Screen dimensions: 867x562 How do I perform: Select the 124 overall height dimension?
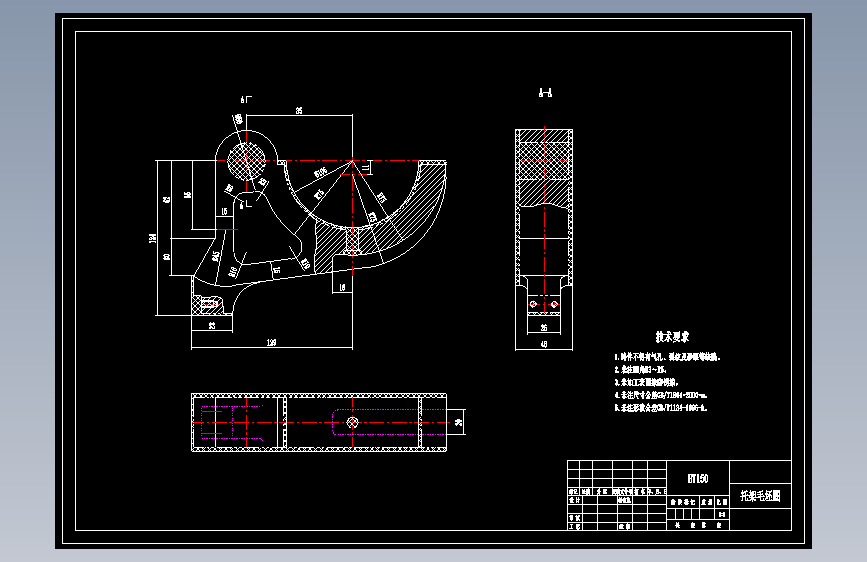152,238
